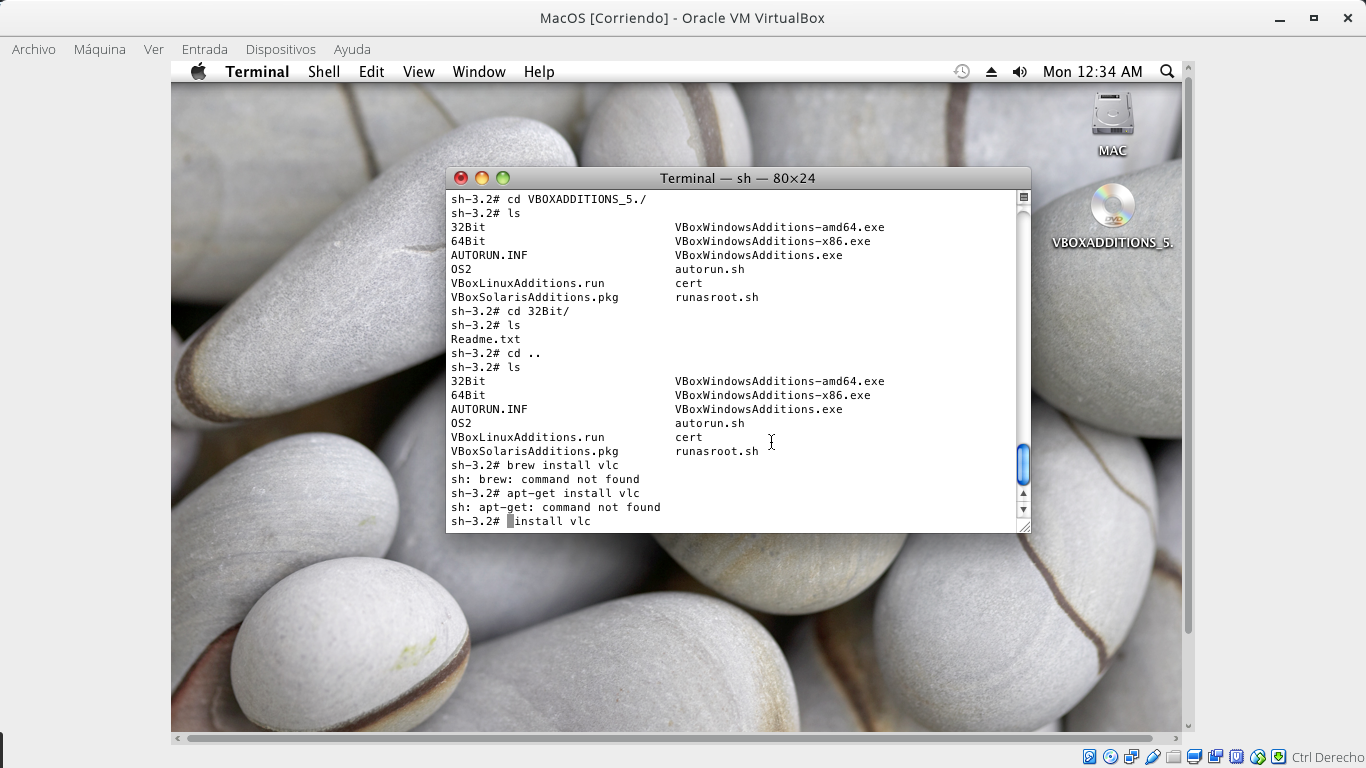Click the split pane icon atop Terminal scrollbar
This screenshot has height=768, width=1366.
click(x=1024, y=197)
